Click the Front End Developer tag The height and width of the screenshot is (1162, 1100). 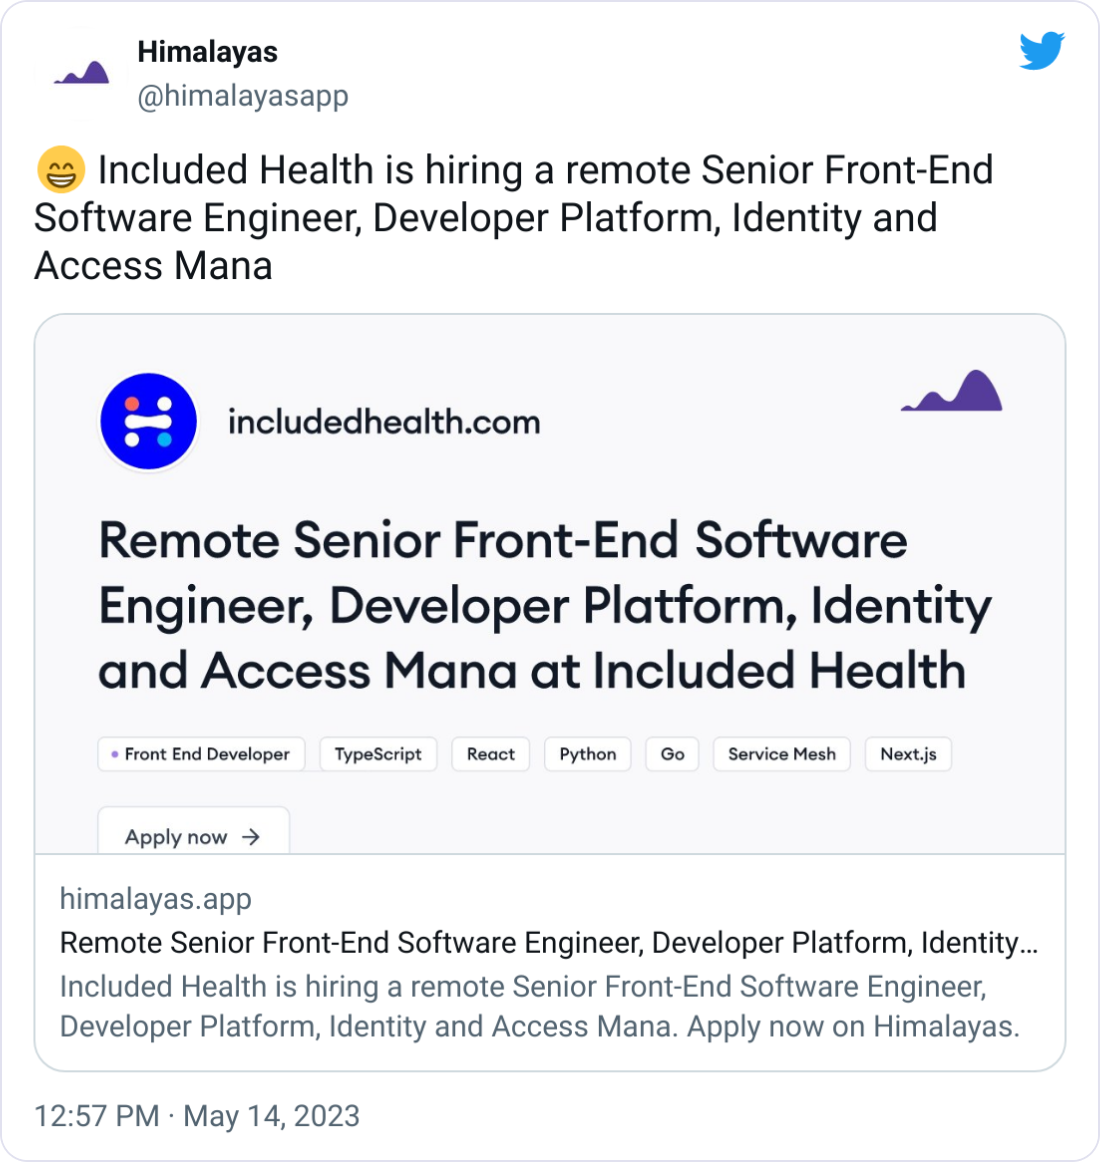[x=201, y=754]
